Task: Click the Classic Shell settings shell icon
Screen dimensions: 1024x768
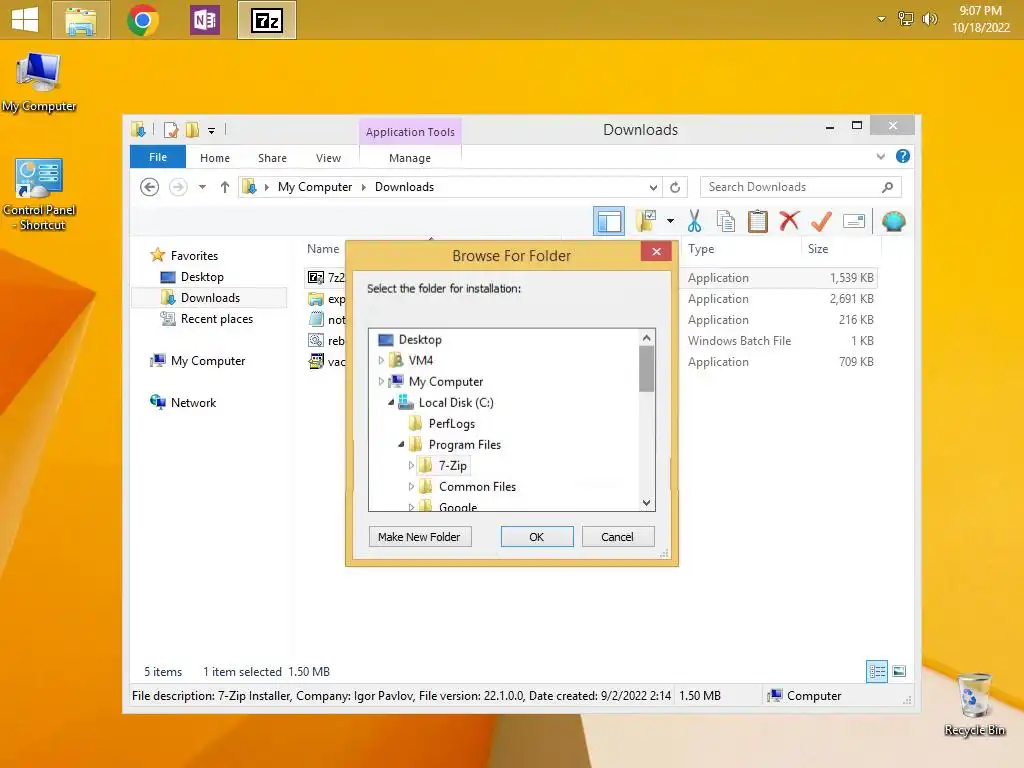Action: point(893,221)
